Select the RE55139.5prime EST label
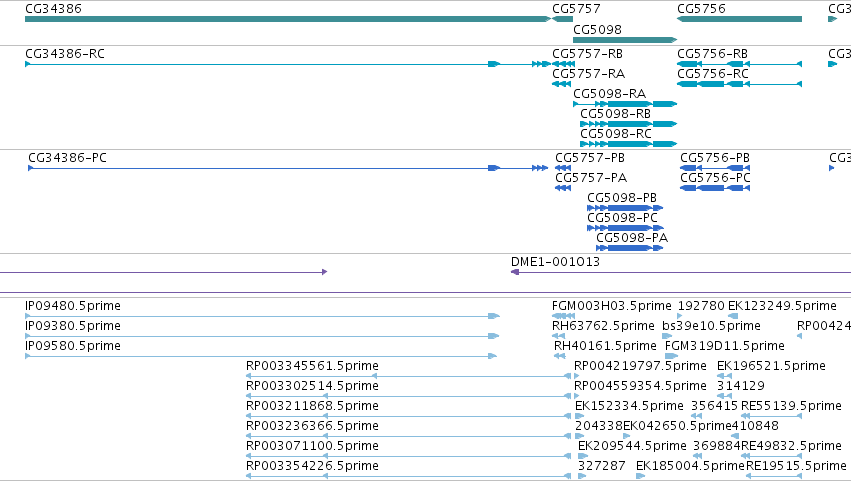The width and height of the screenshot is (851, 481). 791,407
